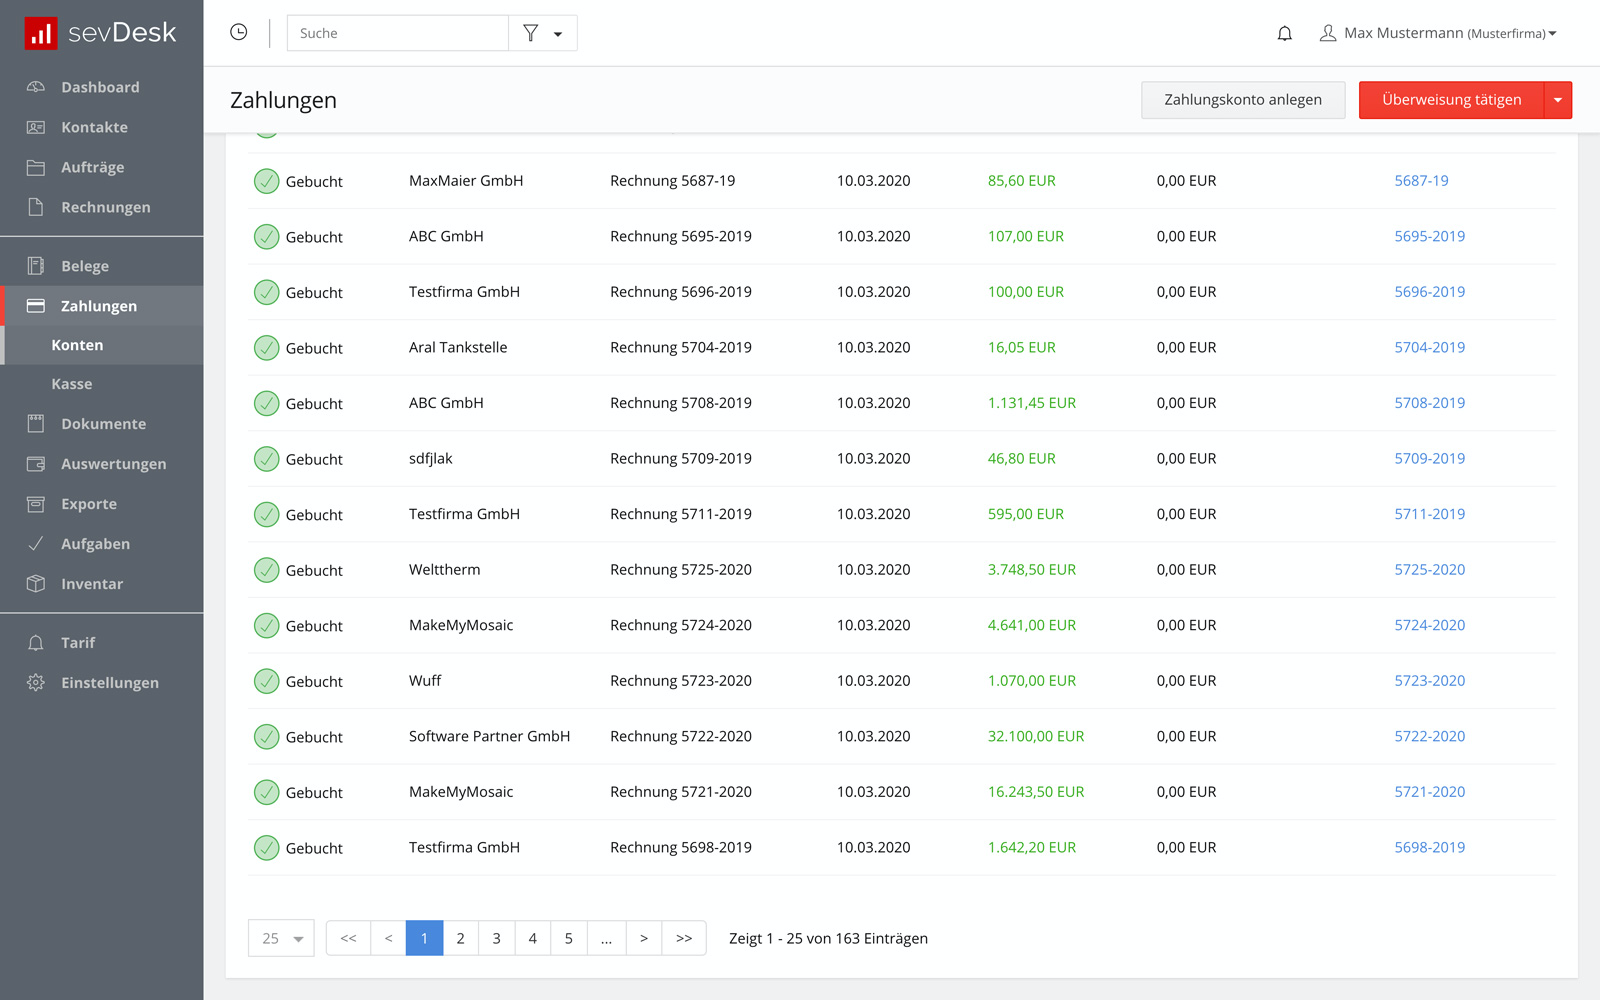Click the green status checkmark on the Wuff row
Image resolution: width=1600 pixels, height=1000 pixels.
(x=267, y=681)
